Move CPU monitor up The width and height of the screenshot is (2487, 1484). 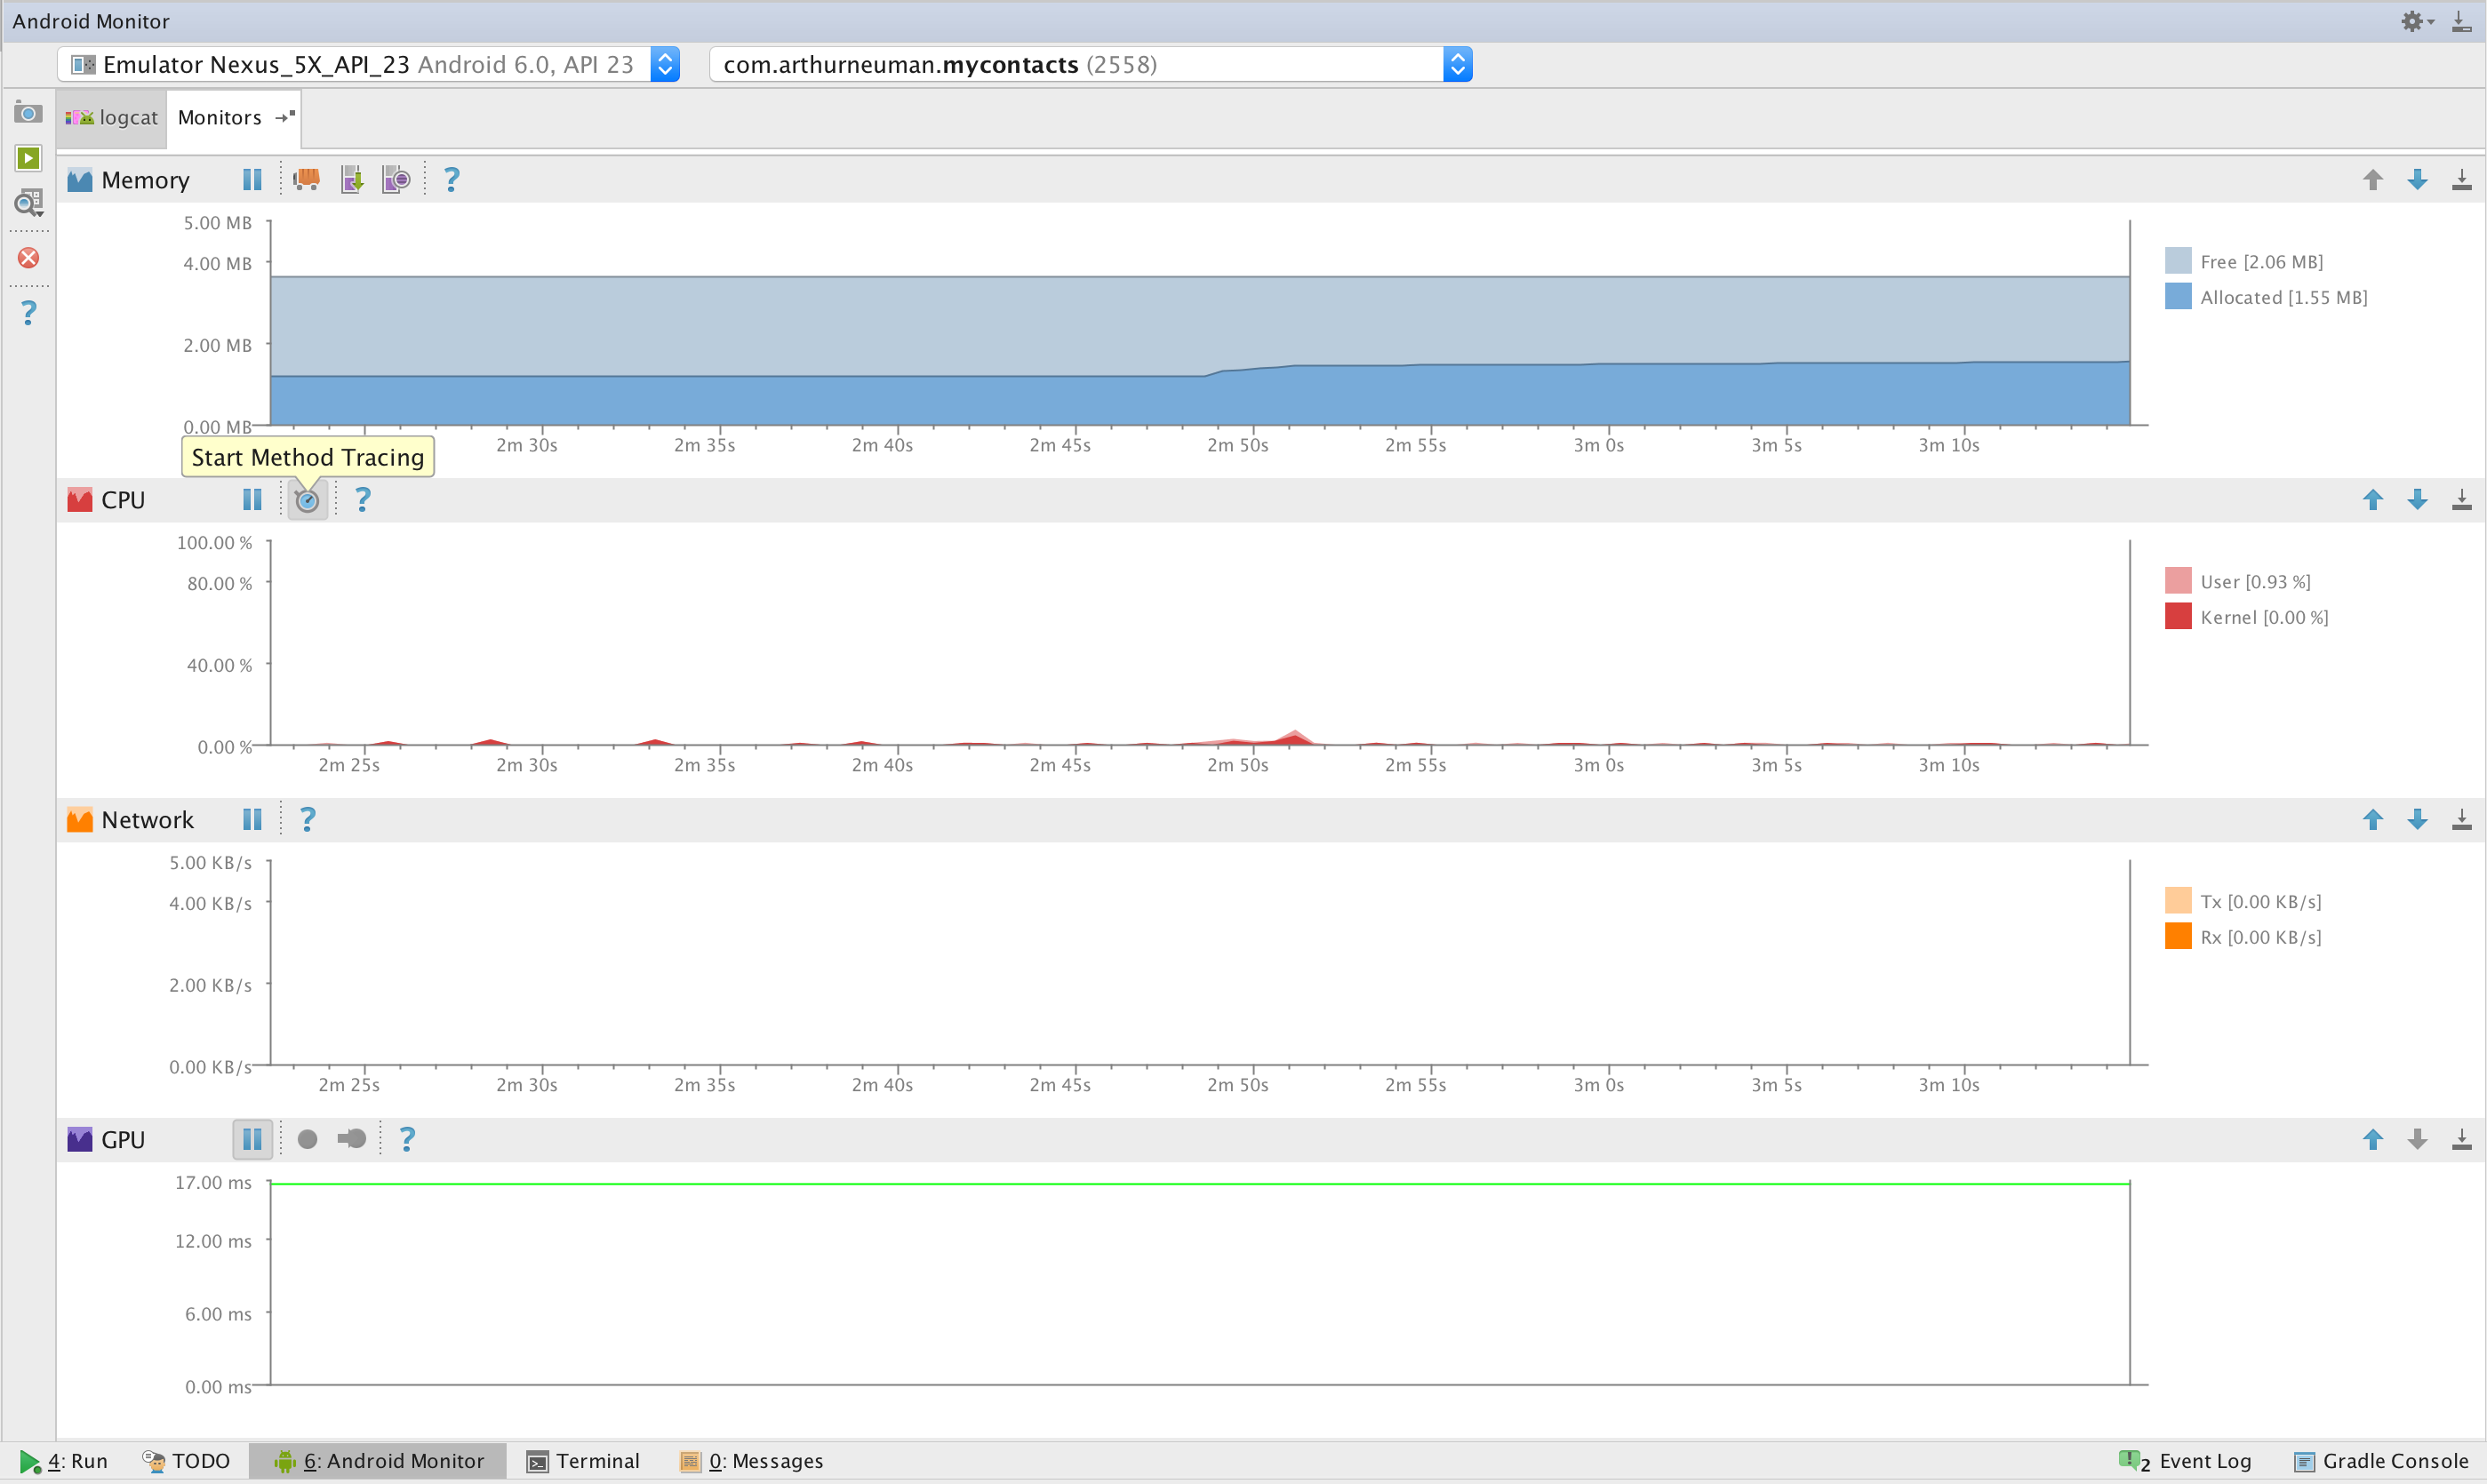[2373, 500]
